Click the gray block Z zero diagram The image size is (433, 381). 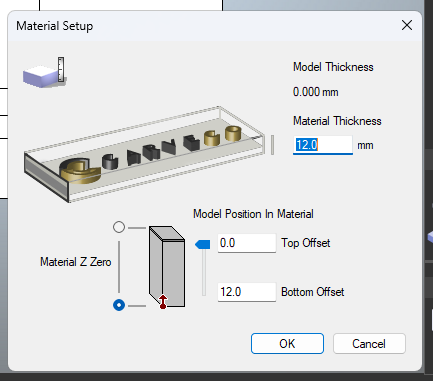coord(167,267)
